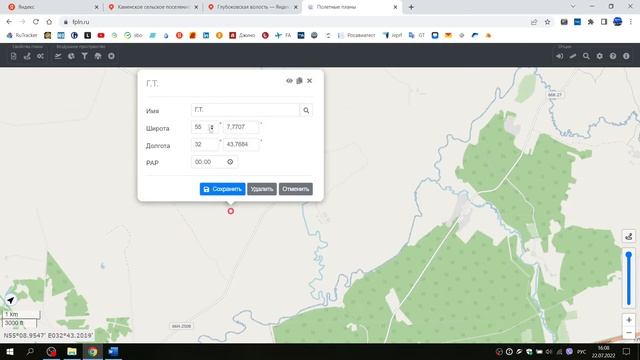This screenshot has width=640, height=360.
Task: Go to browser home page
Action: click(49, 22)
